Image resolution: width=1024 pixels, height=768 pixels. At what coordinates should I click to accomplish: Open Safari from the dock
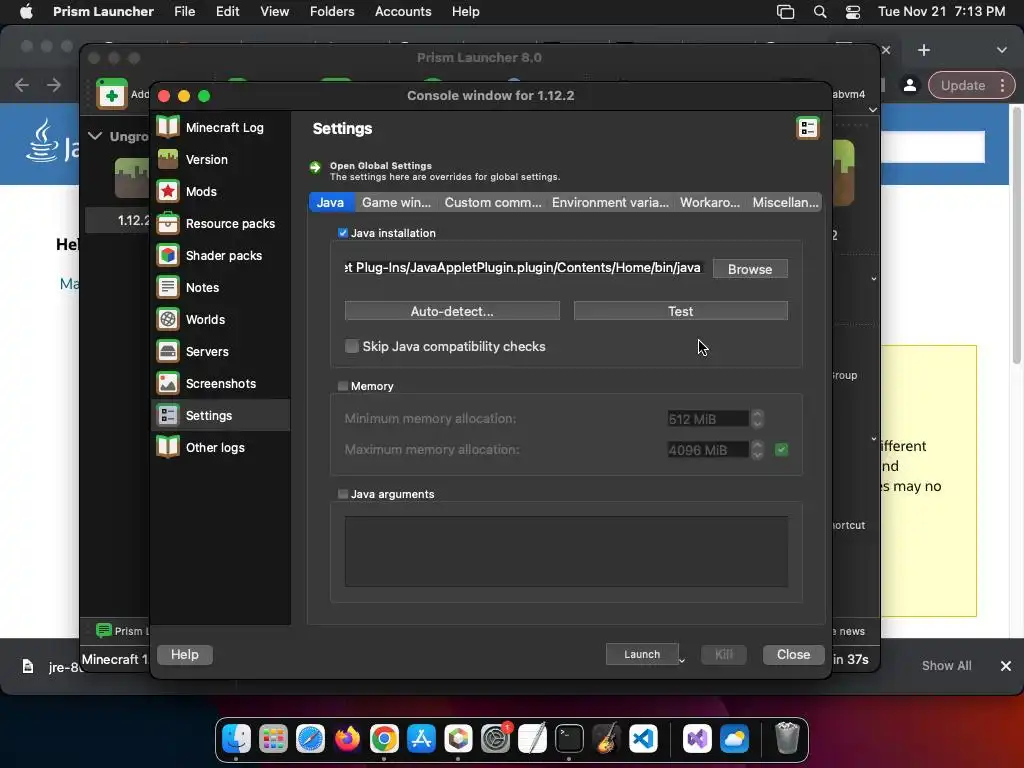coord(310,739)
